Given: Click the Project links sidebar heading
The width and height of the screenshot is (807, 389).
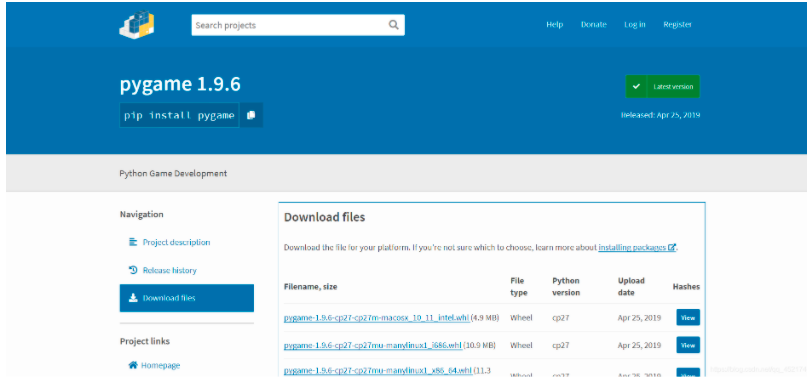Looking at the screenshot, I should pyautogui.click(x=145, y=341).
